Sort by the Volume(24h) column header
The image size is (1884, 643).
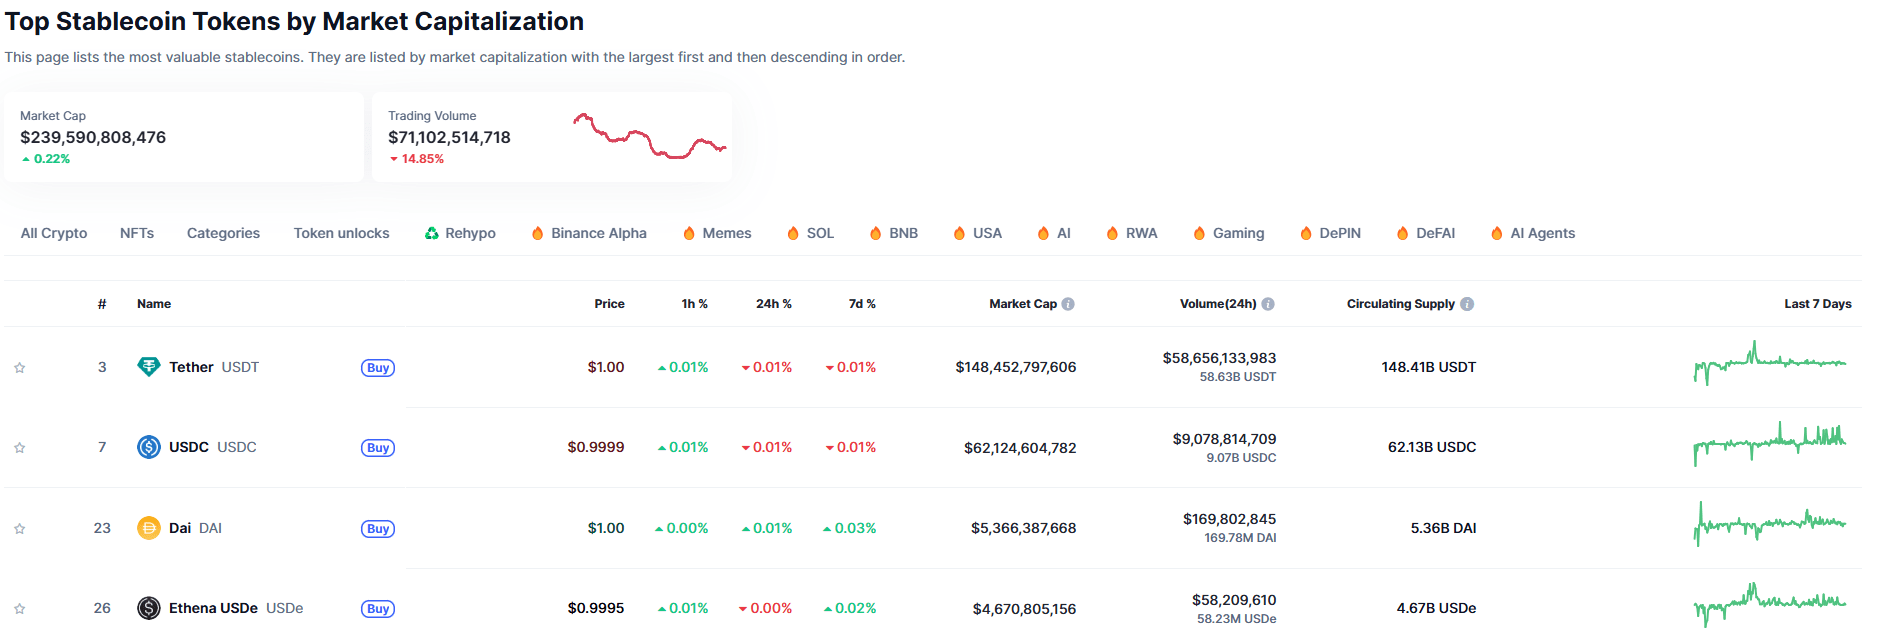(x=1218, y=304)
